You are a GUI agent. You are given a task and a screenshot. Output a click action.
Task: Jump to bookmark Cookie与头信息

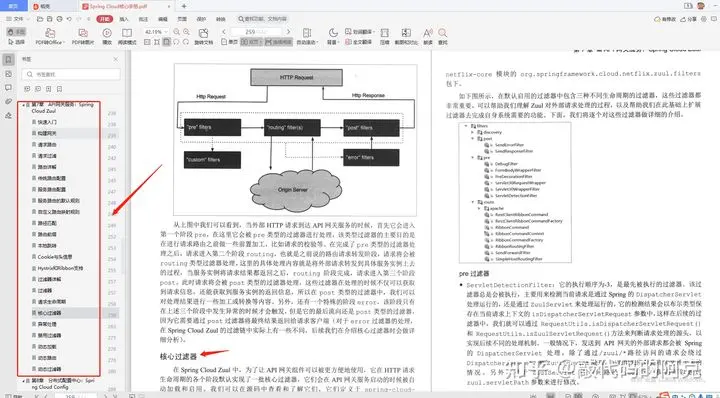pyautogui.click(x=54, y=257)
